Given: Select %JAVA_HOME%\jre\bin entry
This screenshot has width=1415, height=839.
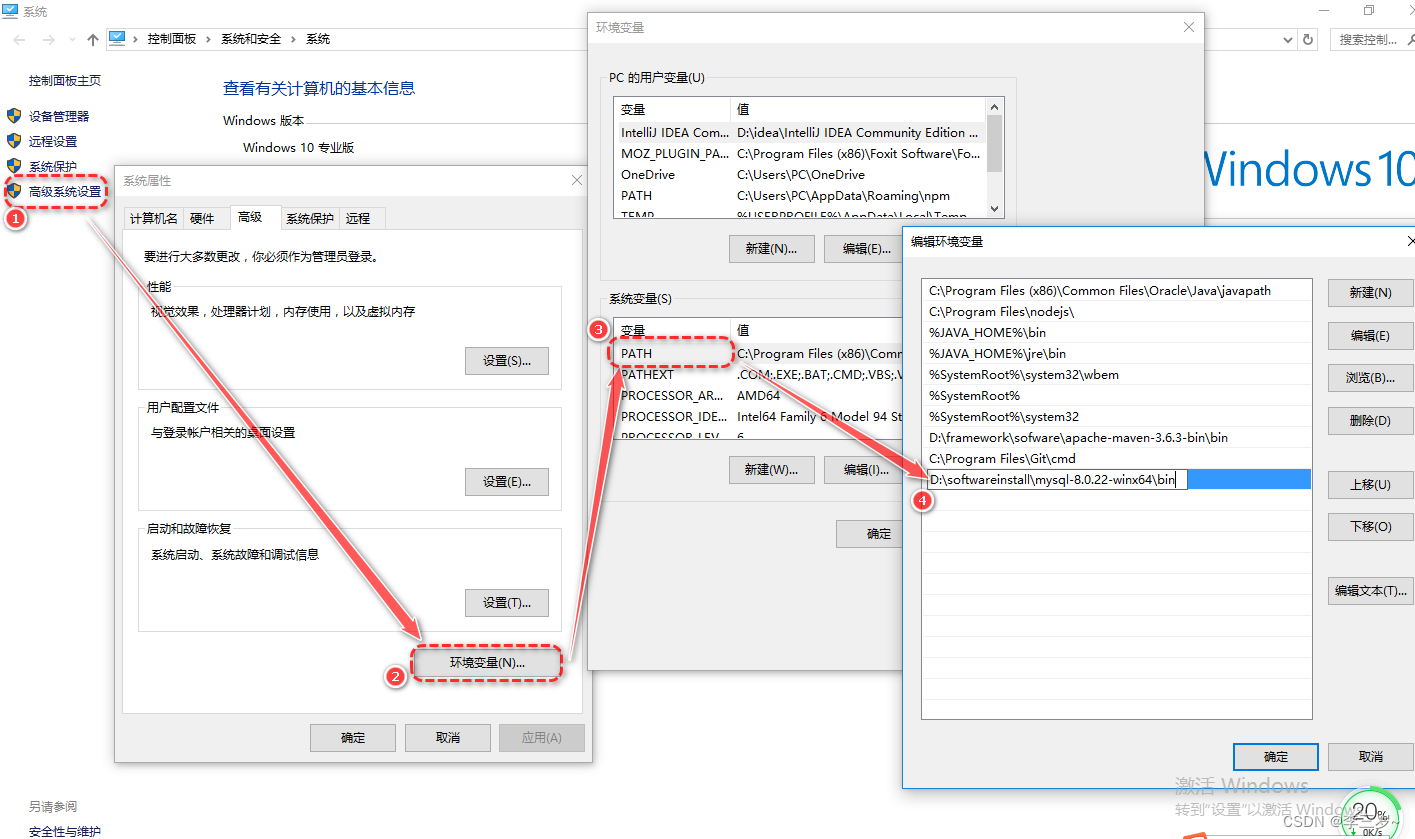Looking at the screenshot, I should [x=1116, y=353].
